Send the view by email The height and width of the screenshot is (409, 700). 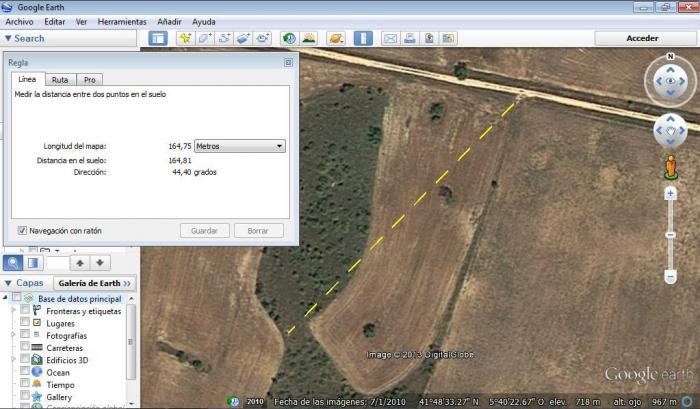pyautogui.click(x=390, y=38)
